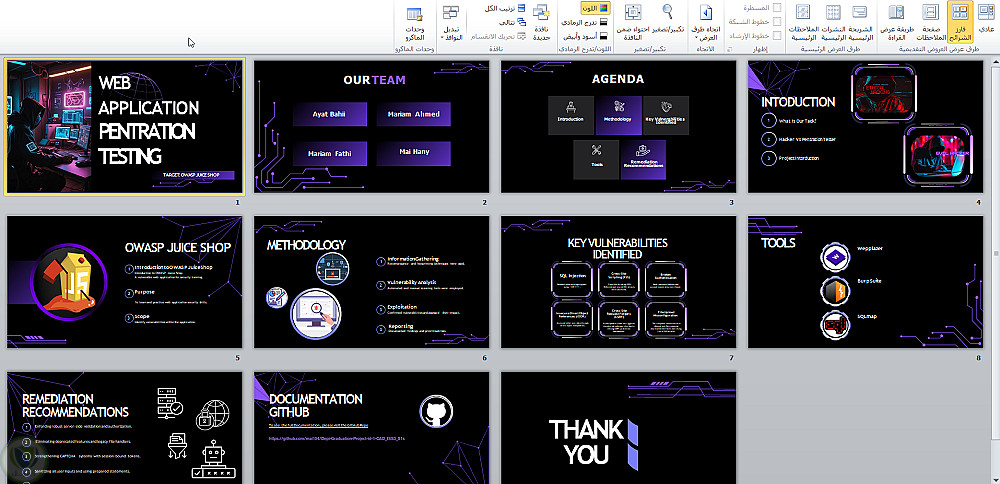Click the Window group label (نافذة)
The image size is (1000, 484).
[x=496, y=48]
